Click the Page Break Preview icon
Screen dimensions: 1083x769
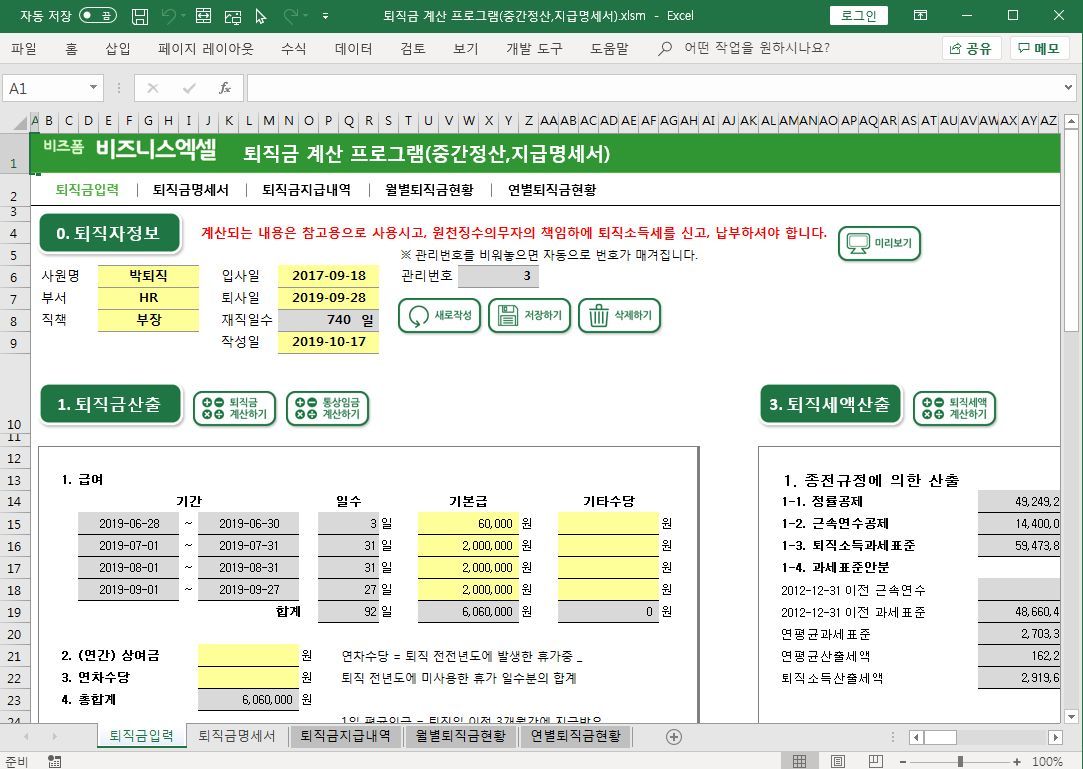coord(875,761)
